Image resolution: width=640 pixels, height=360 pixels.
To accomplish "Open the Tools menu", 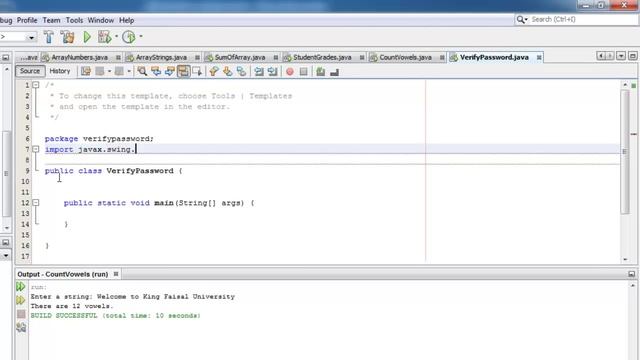I will [x=74, y=20].
